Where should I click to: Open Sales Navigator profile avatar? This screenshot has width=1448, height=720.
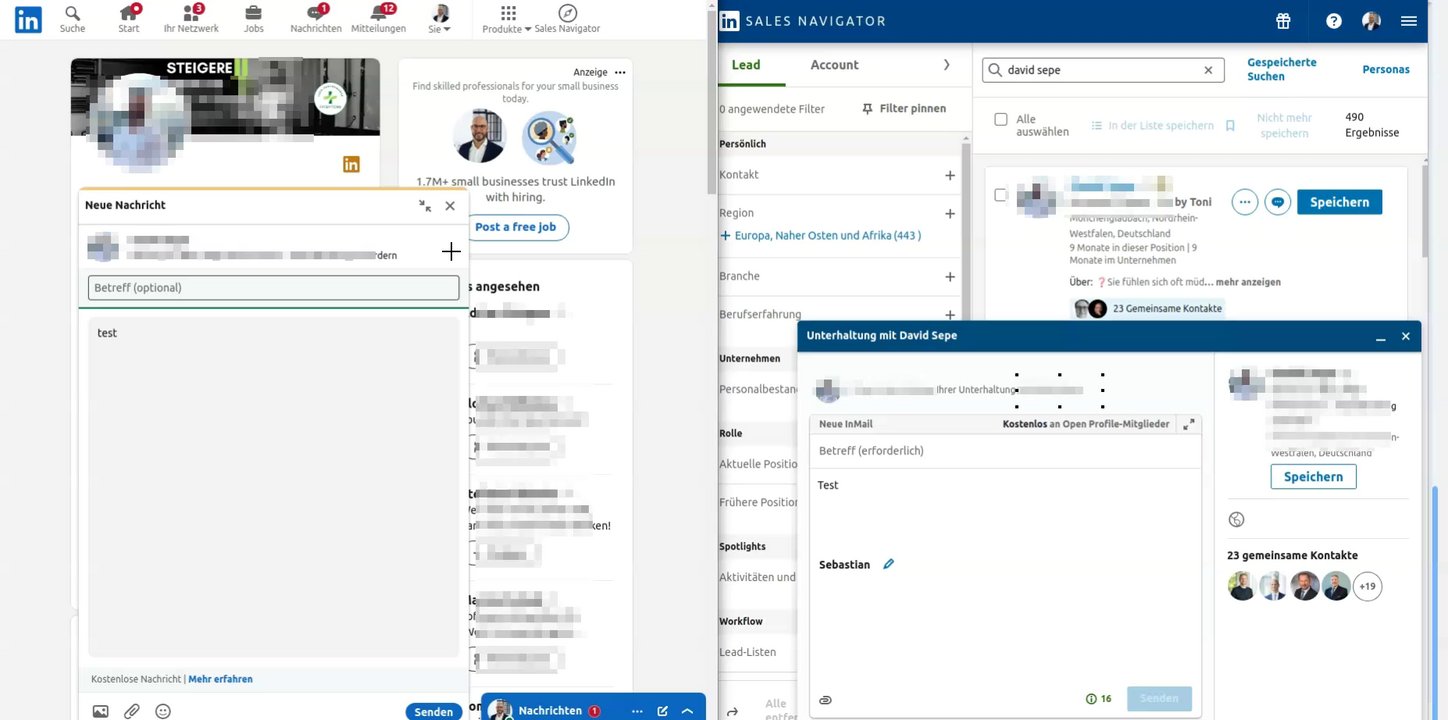point(1371,21)
